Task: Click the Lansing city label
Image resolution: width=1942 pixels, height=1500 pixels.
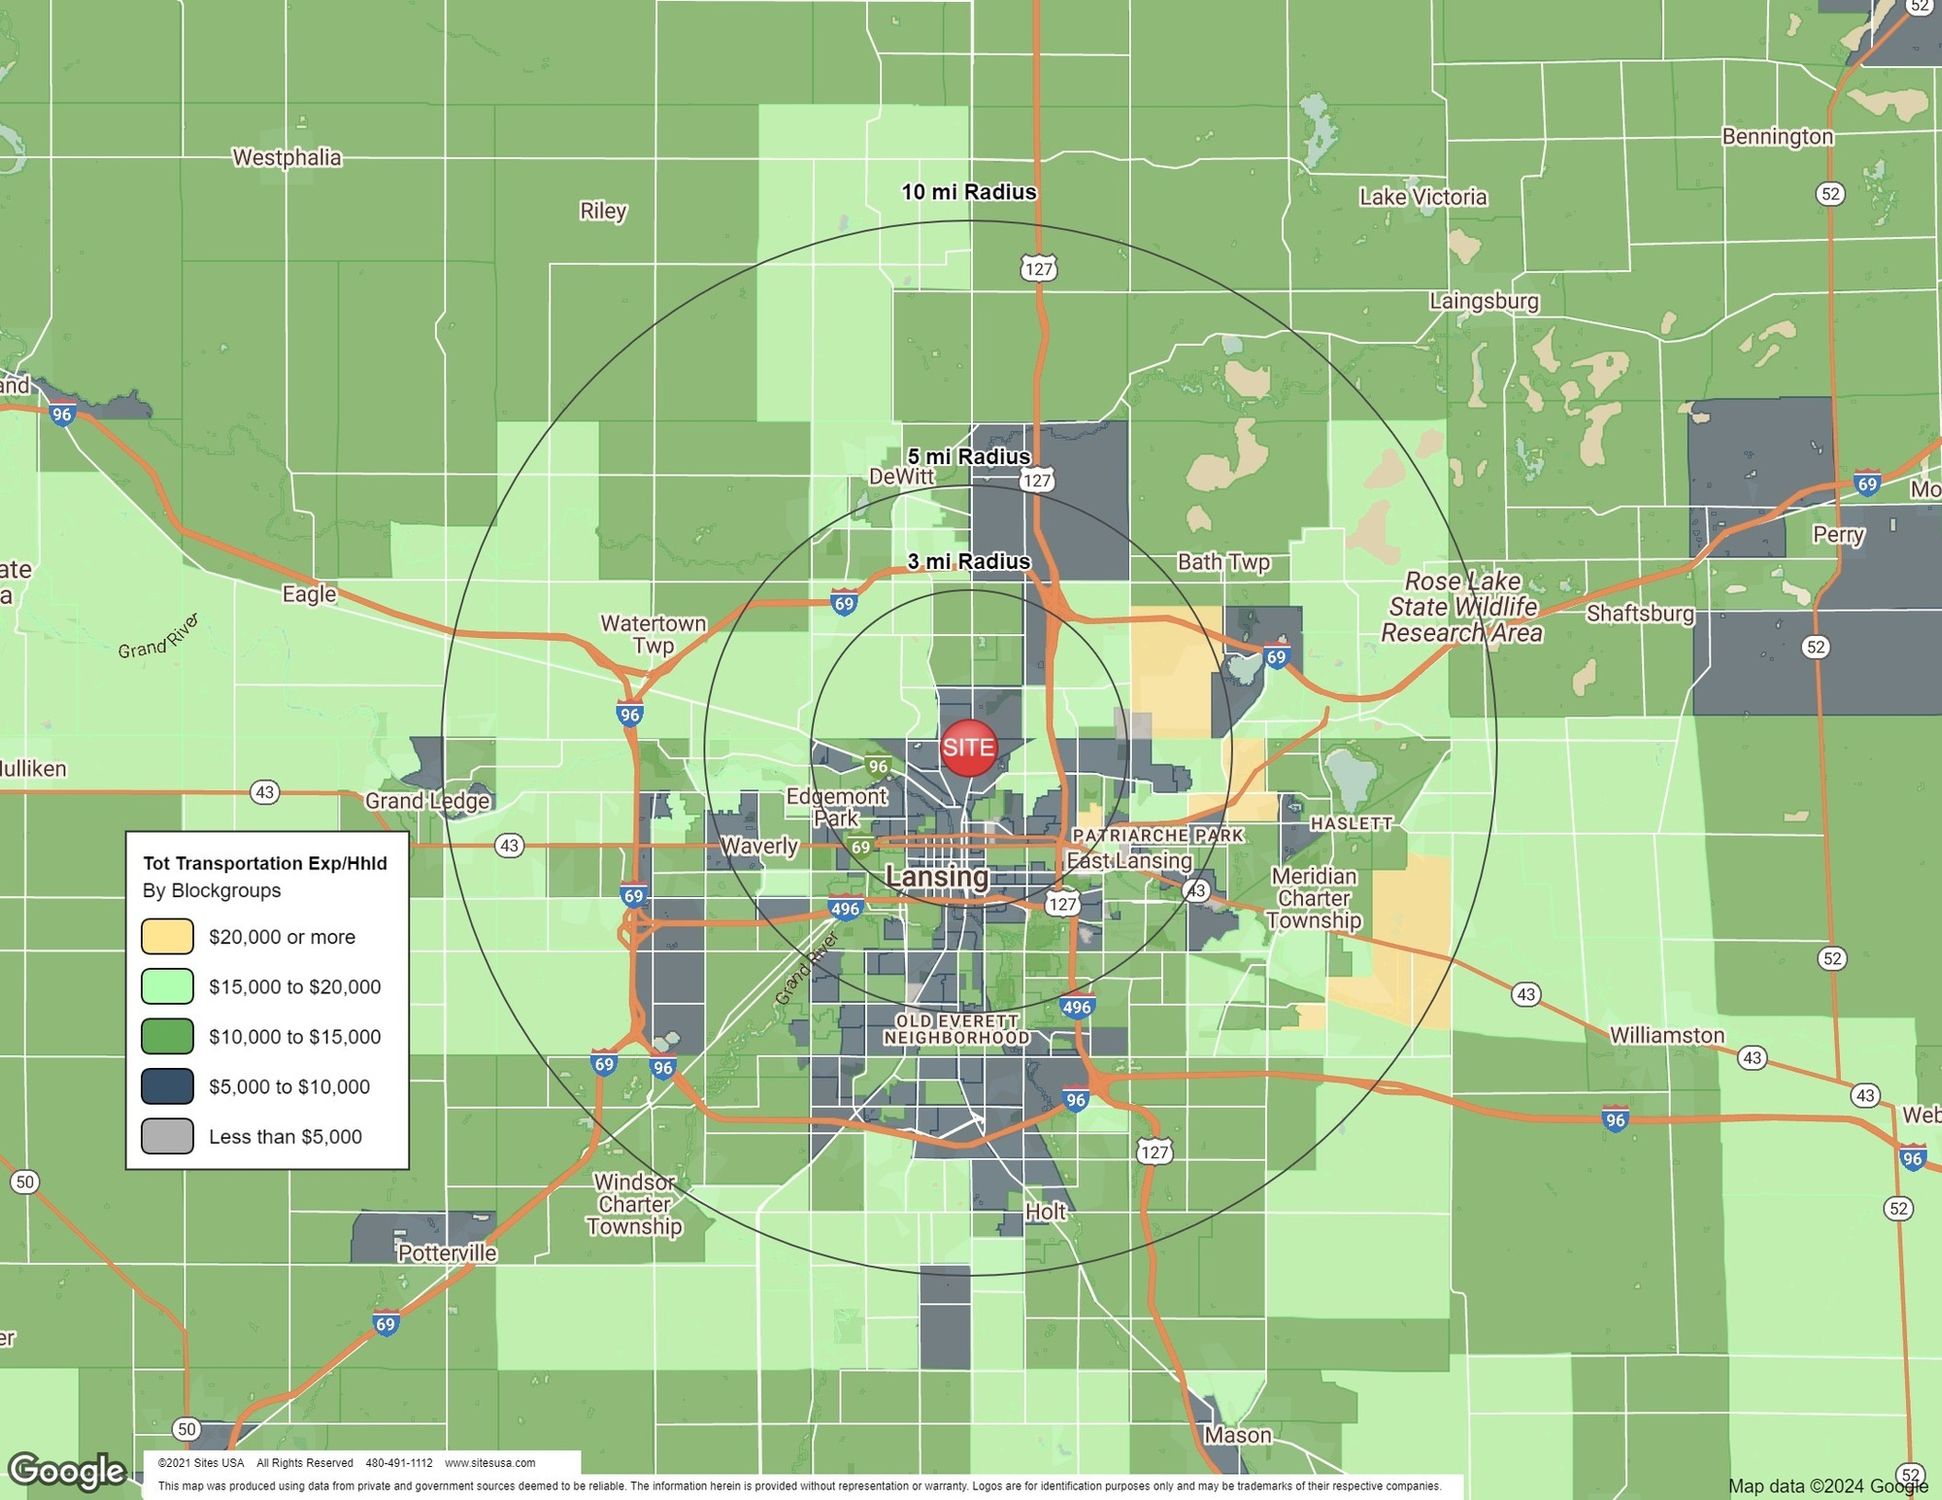Action: 937,877
